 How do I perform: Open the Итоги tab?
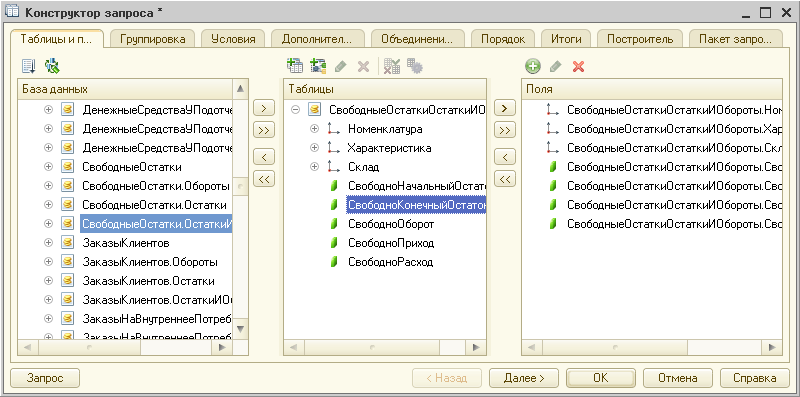566,39
